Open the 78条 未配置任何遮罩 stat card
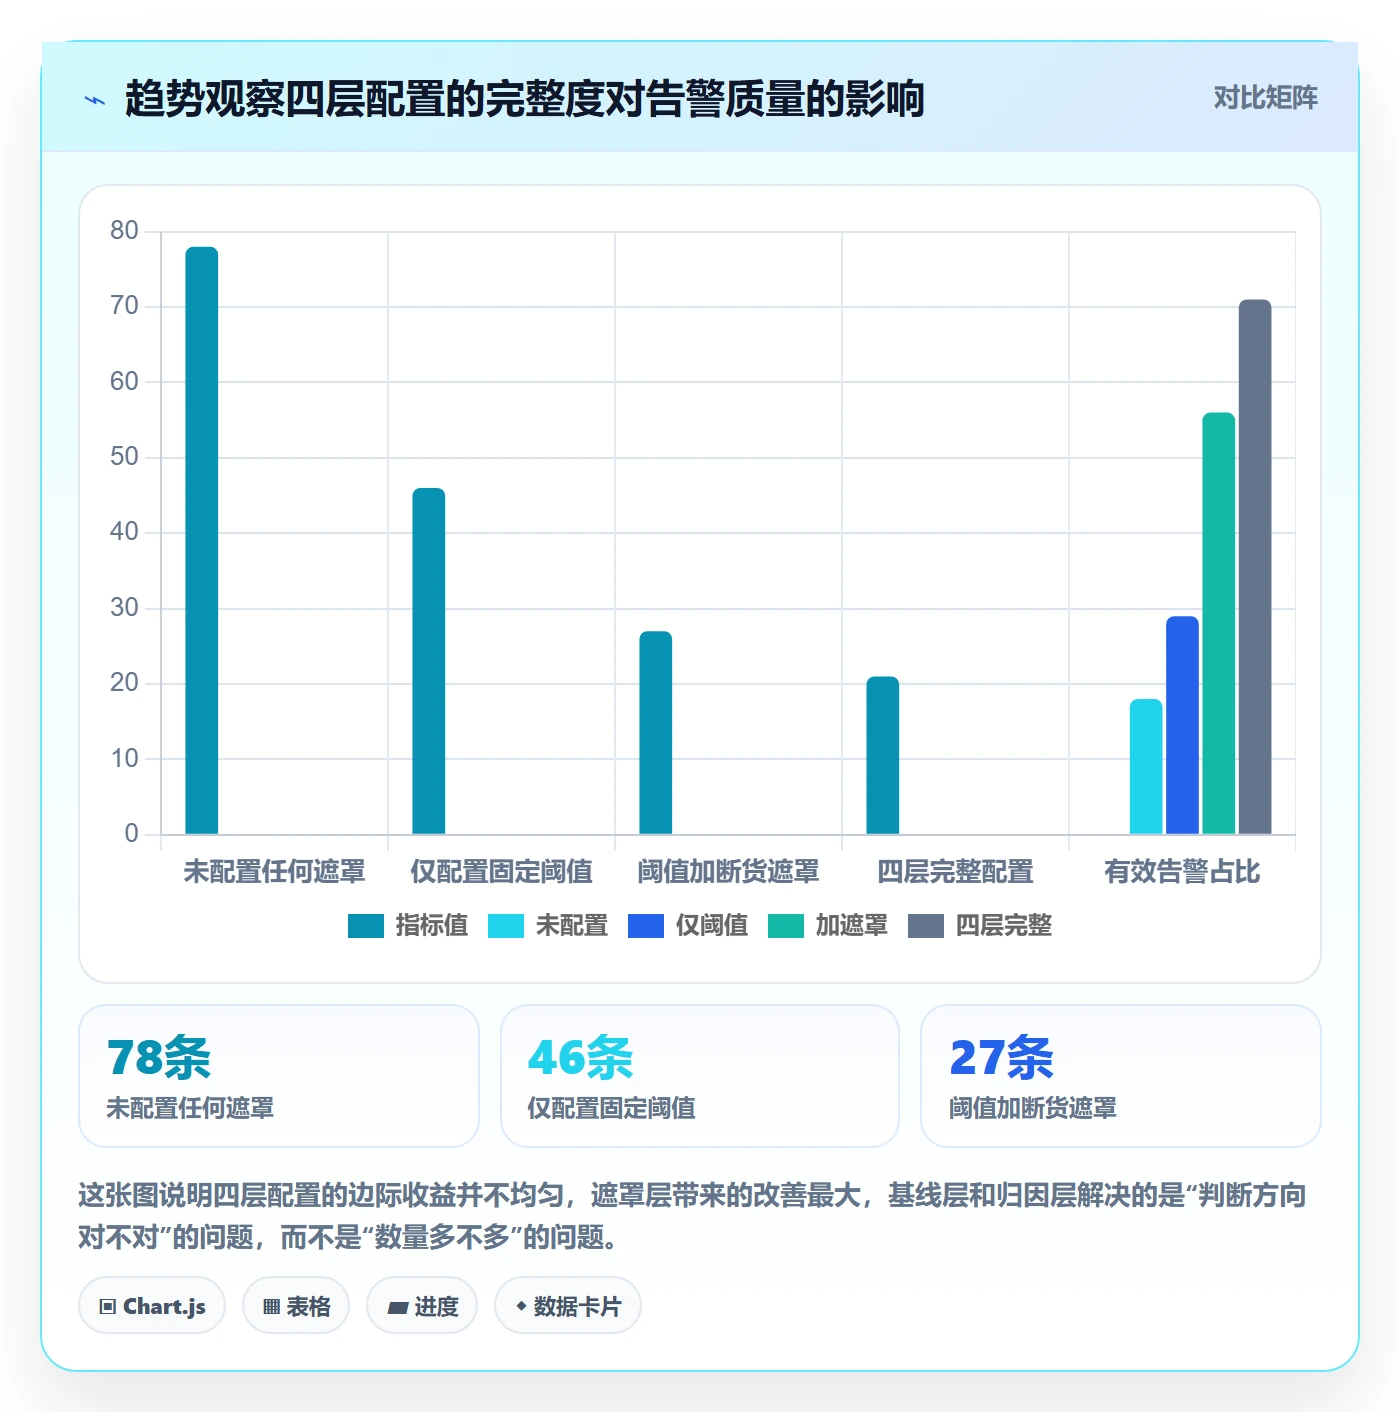This screenshot has width=1400, height=1412. [279, 1076]
